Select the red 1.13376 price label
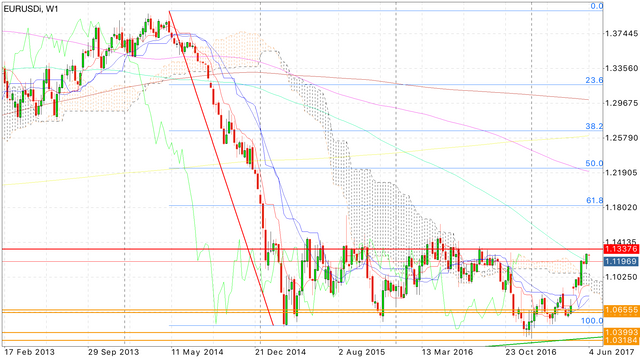Image resolution: width=640 pixels, height=360 pixels. coord(621,249)
